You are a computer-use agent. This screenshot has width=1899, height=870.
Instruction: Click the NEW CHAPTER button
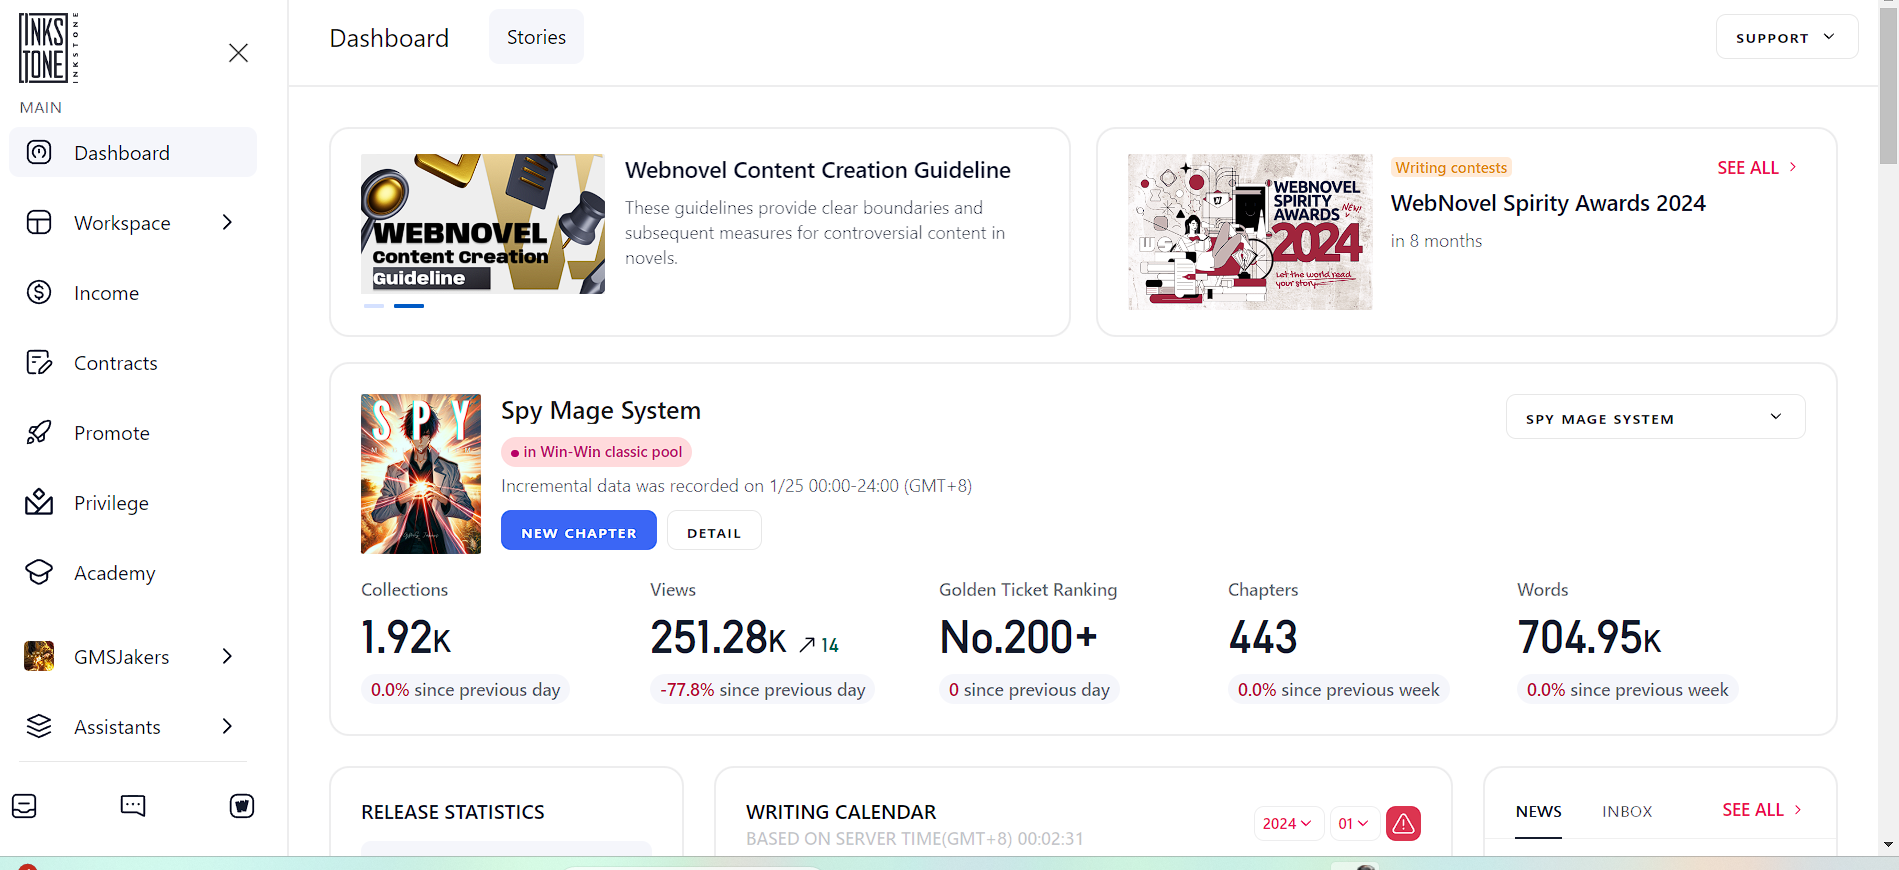[578, 532]
